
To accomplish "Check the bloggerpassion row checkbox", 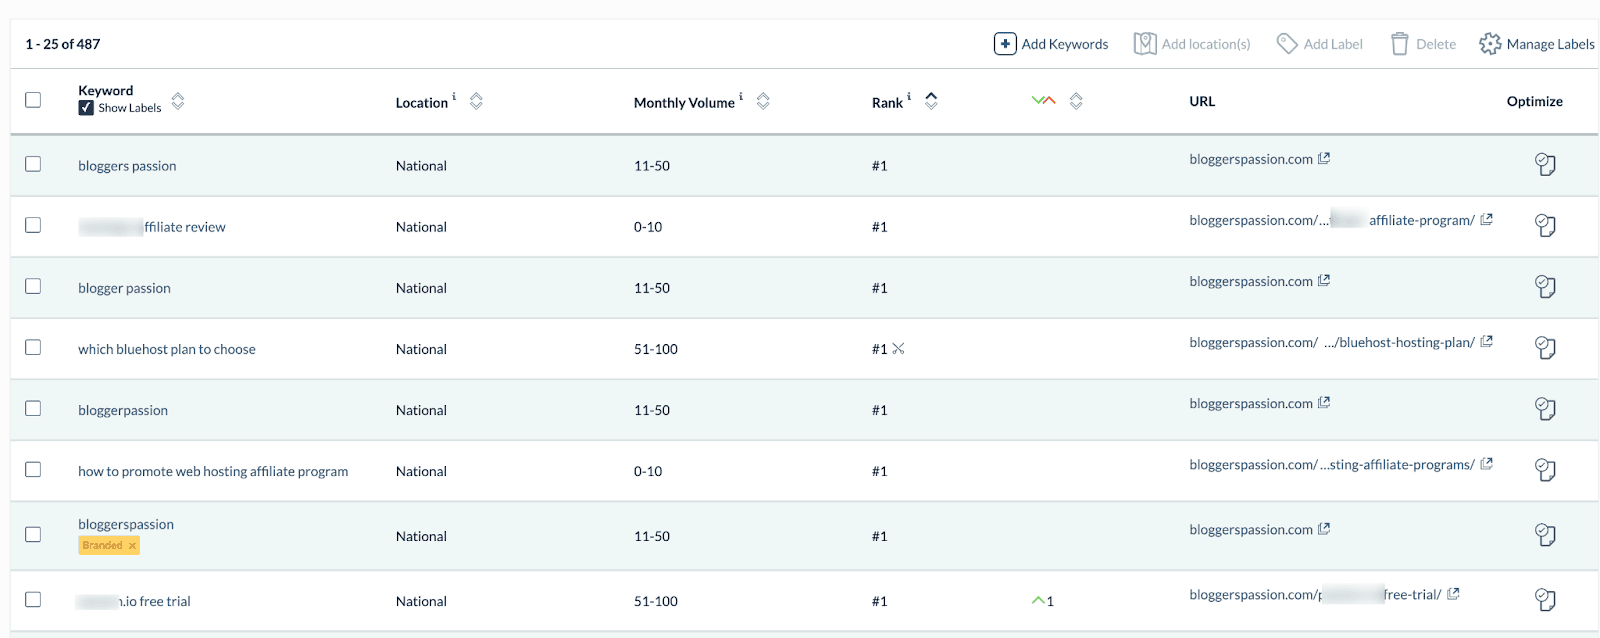I will 33,408.
